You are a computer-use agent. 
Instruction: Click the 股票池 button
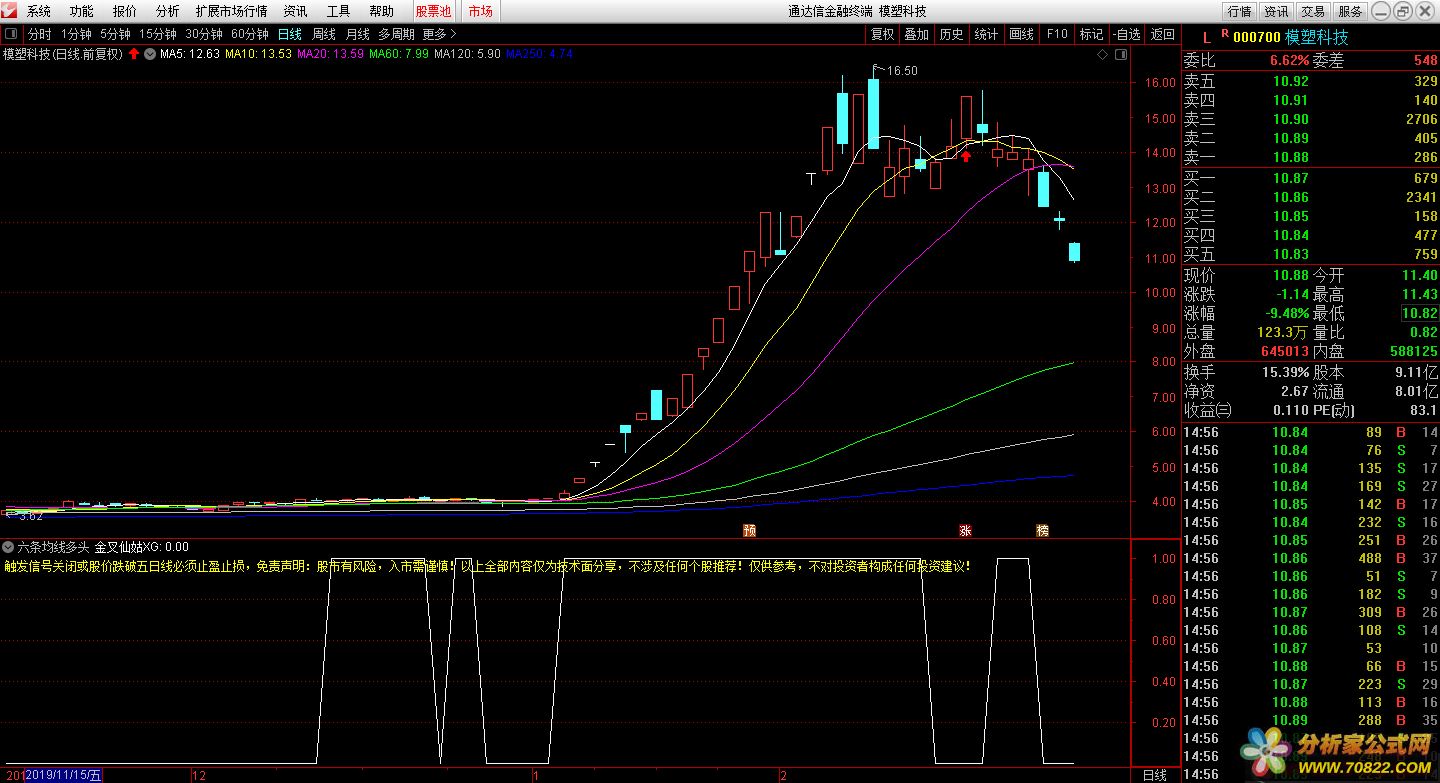pyautogui.click(x=433, y=11)
